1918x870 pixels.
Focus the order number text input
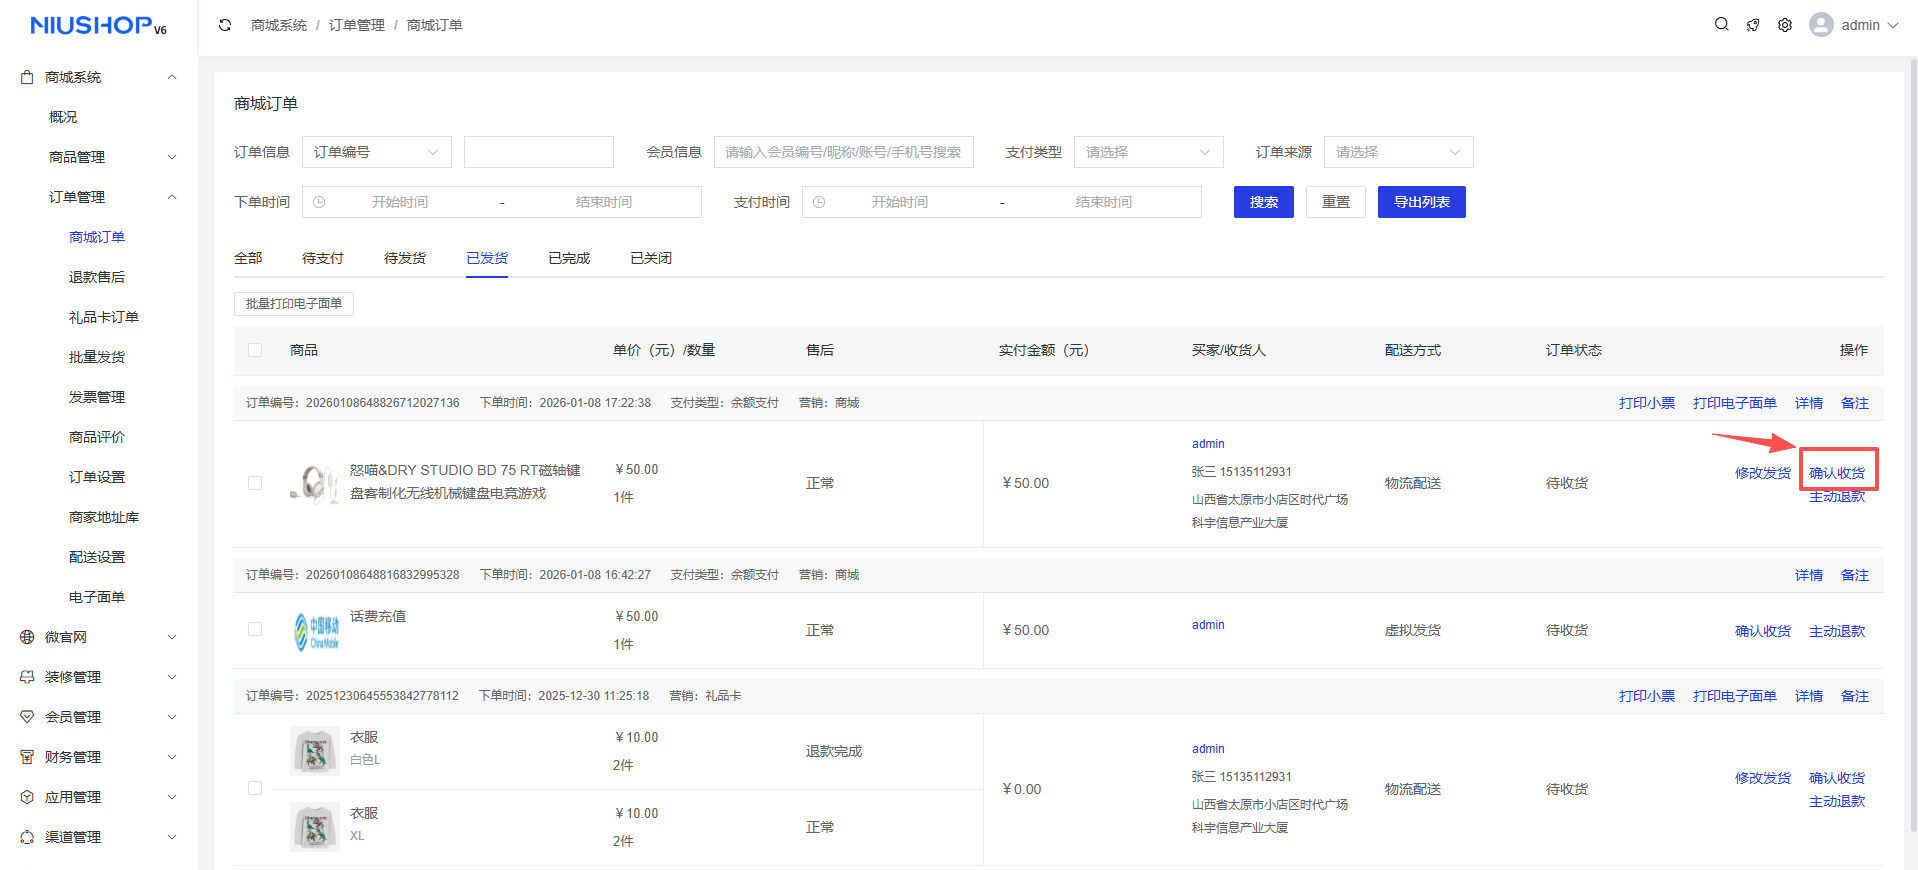(x=539, y=152)
